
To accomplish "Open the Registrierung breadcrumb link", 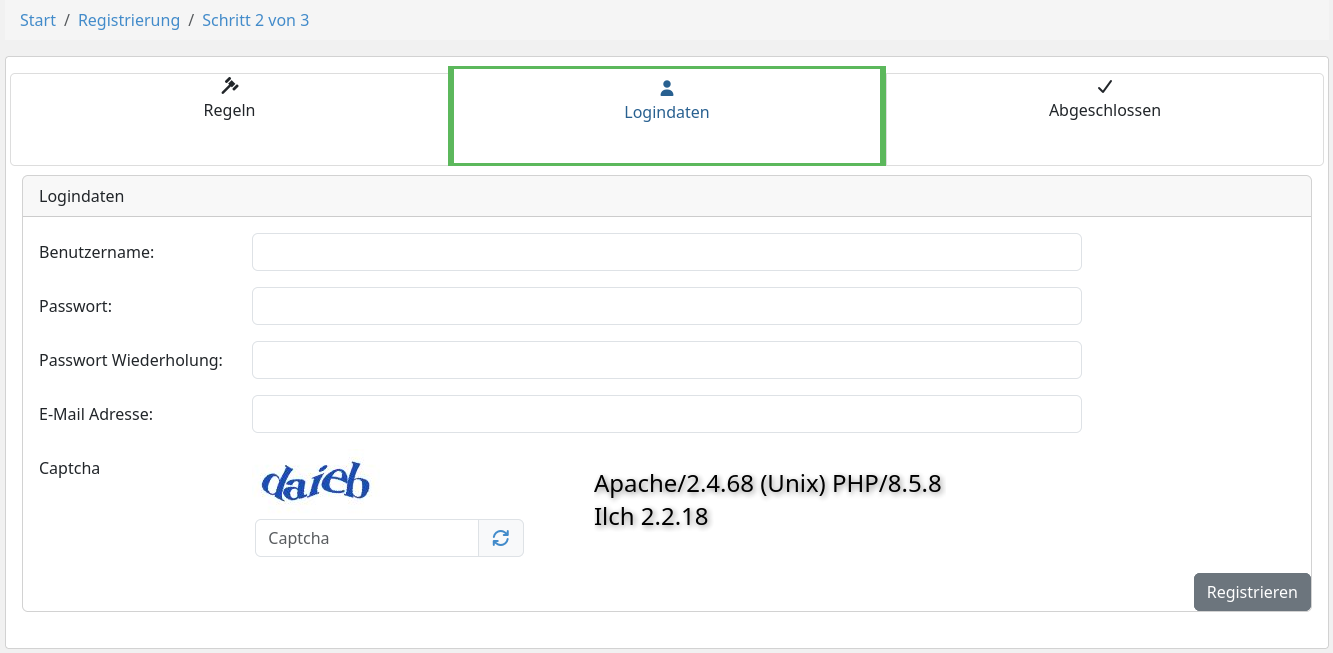I will pos(129,20).
